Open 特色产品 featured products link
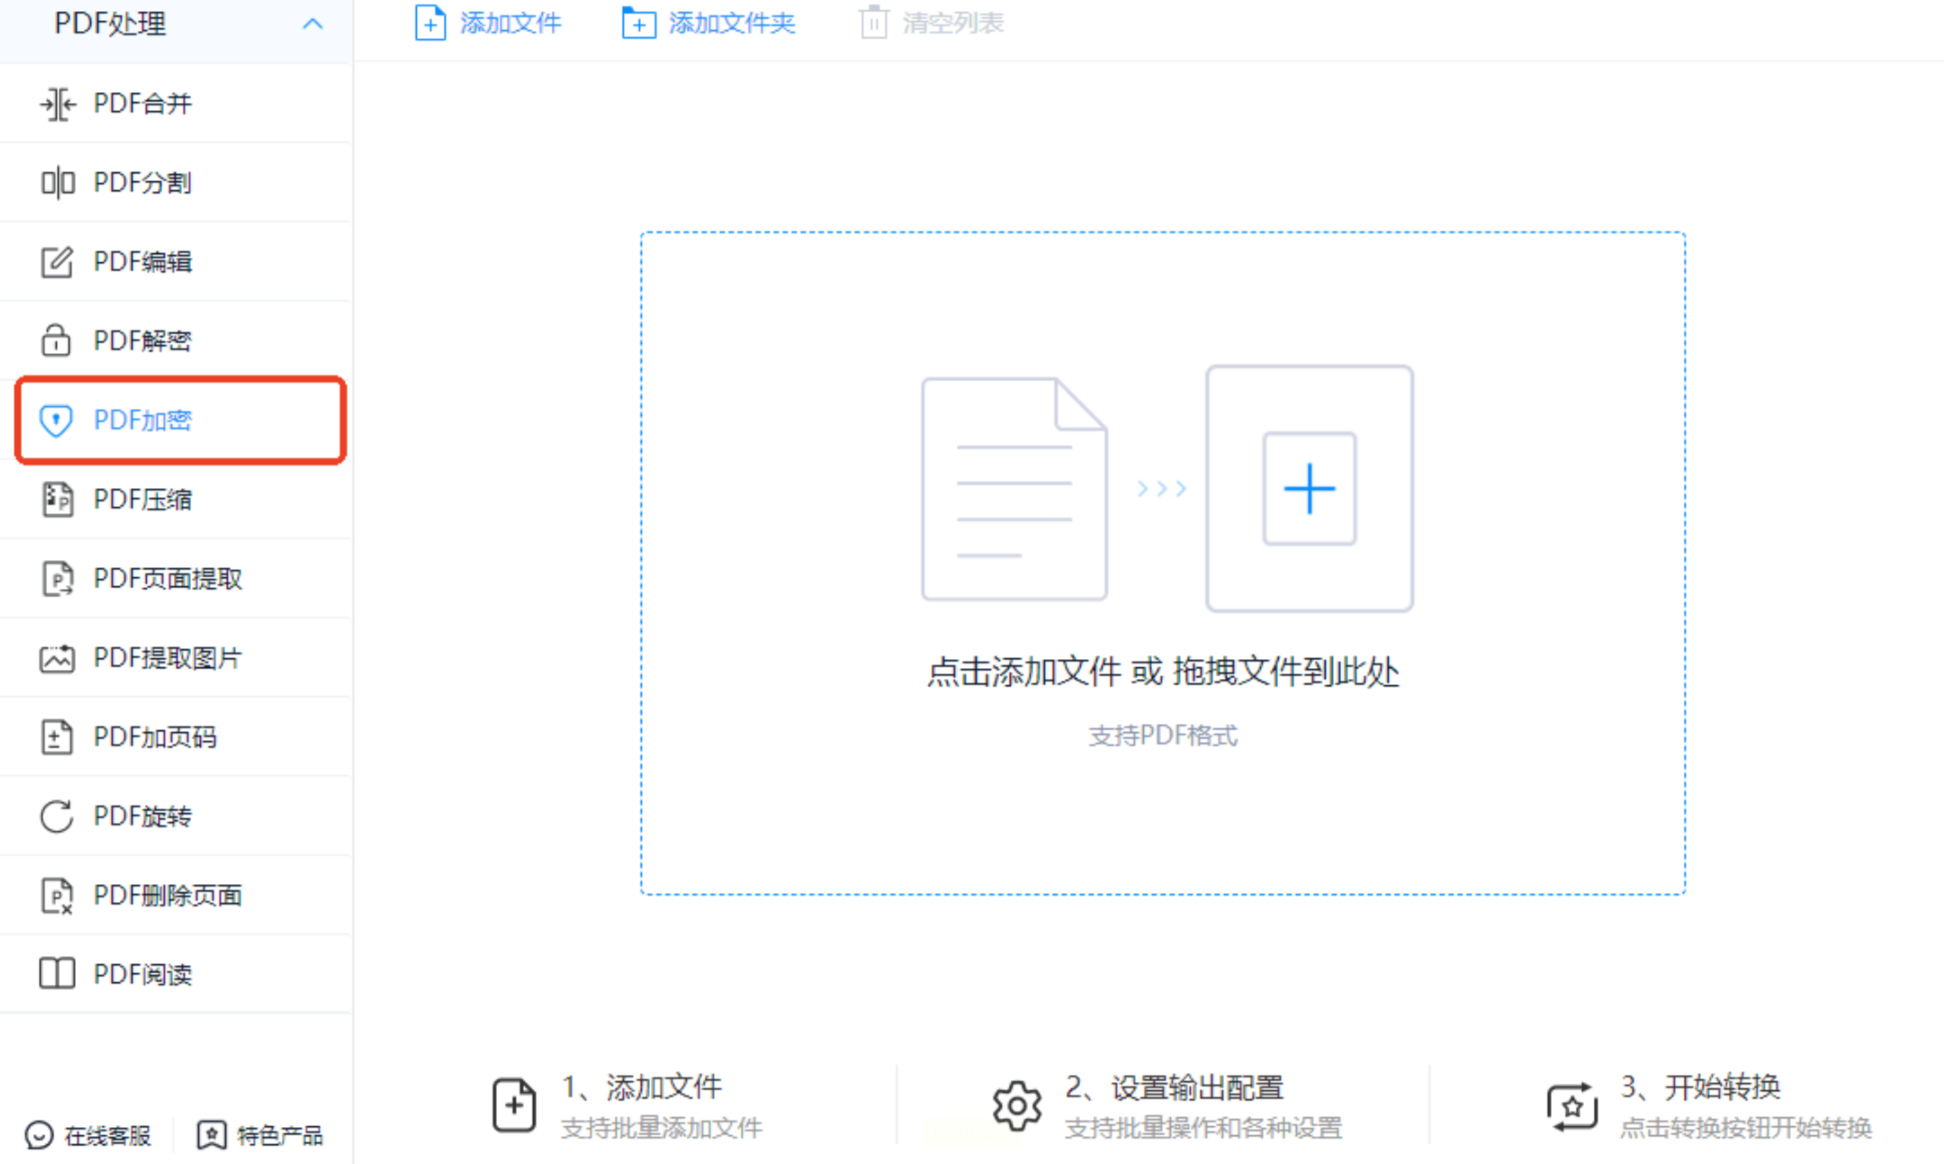 pos(260,1135)
